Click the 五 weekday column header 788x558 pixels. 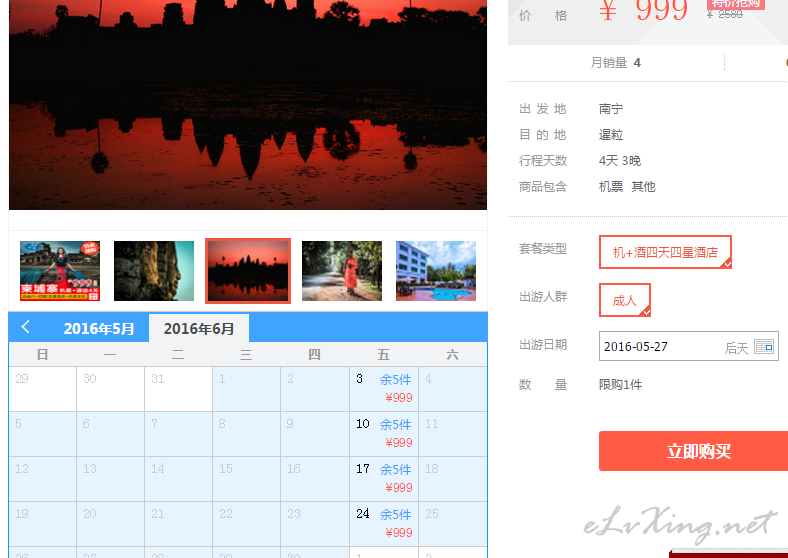383,355
